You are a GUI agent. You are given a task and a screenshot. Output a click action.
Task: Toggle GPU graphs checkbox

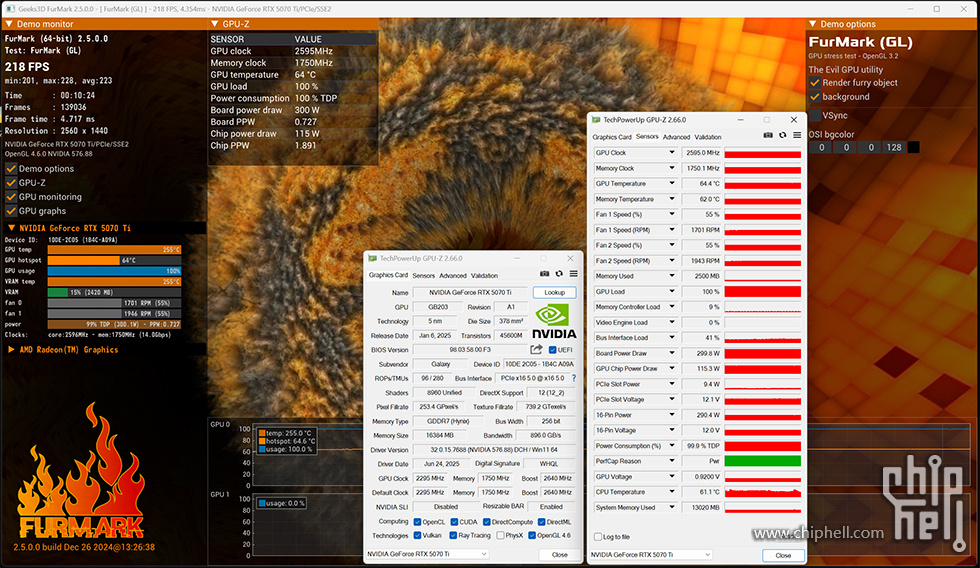(11, 211)
